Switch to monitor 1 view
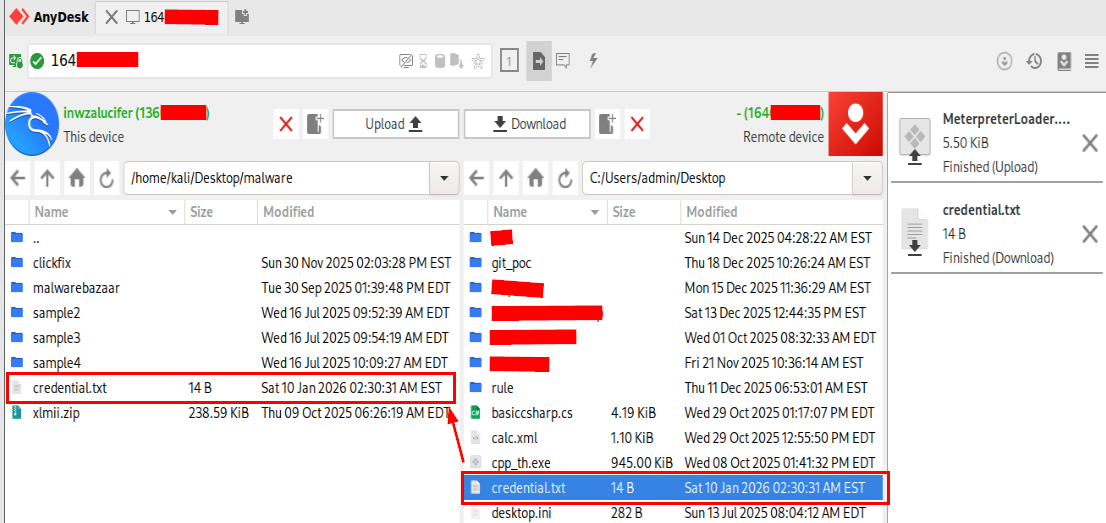 pyautogui.click(x=508, y=61)
